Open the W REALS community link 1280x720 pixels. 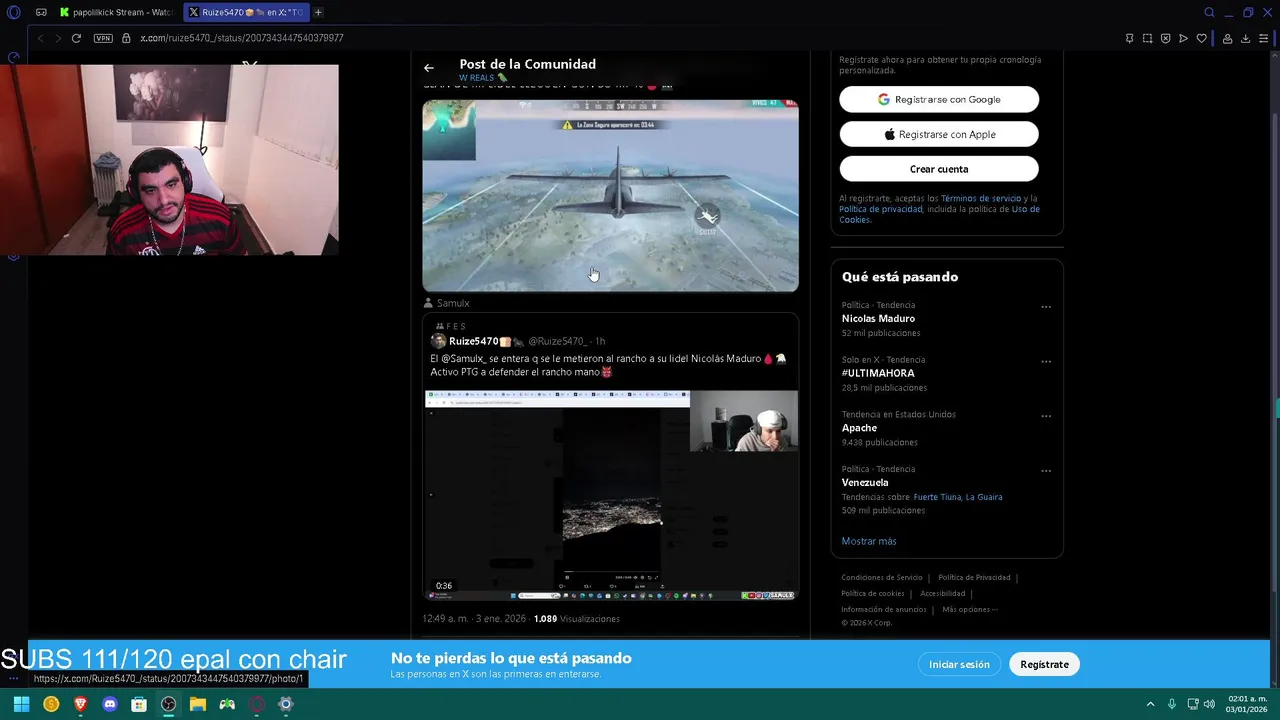[x=483, y=78]
